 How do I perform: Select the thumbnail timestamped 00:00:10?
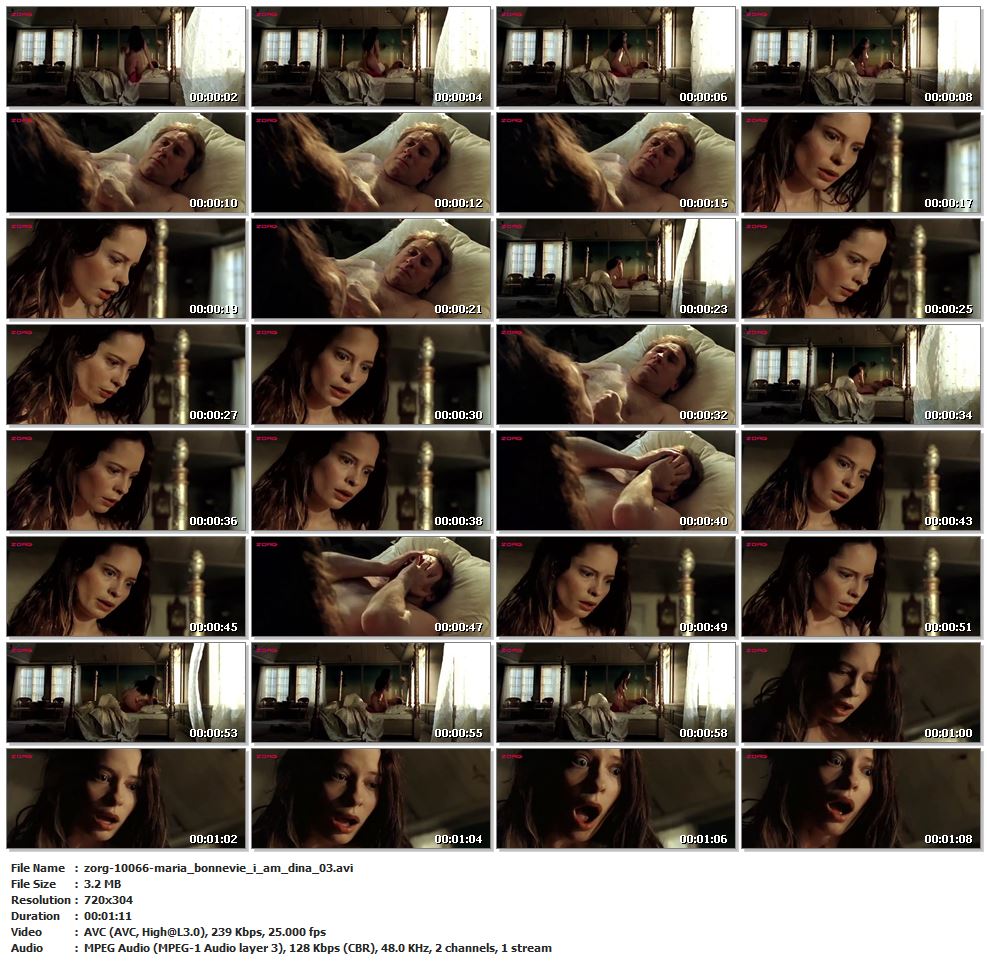[127, 162]
